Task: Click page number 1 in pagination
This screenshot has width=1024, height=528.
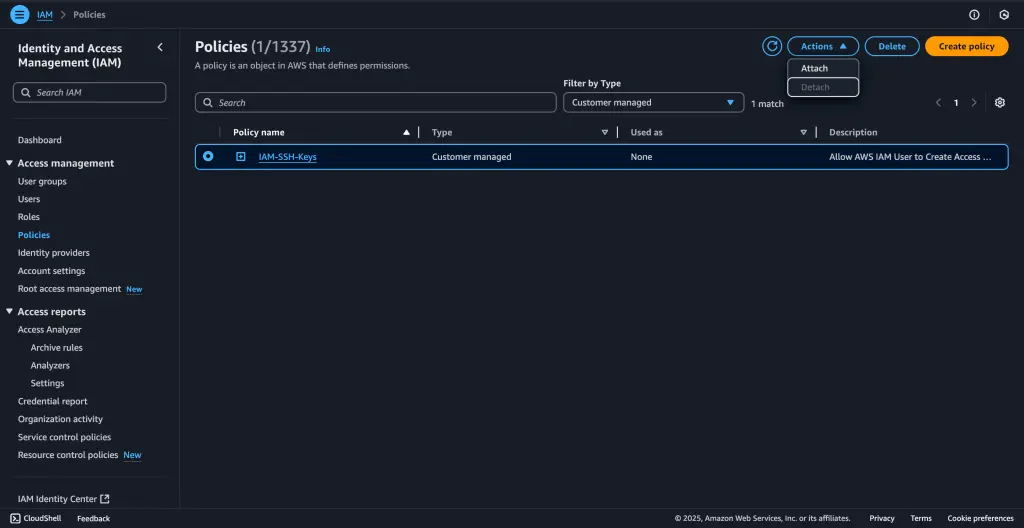Action: click(956, 103)
